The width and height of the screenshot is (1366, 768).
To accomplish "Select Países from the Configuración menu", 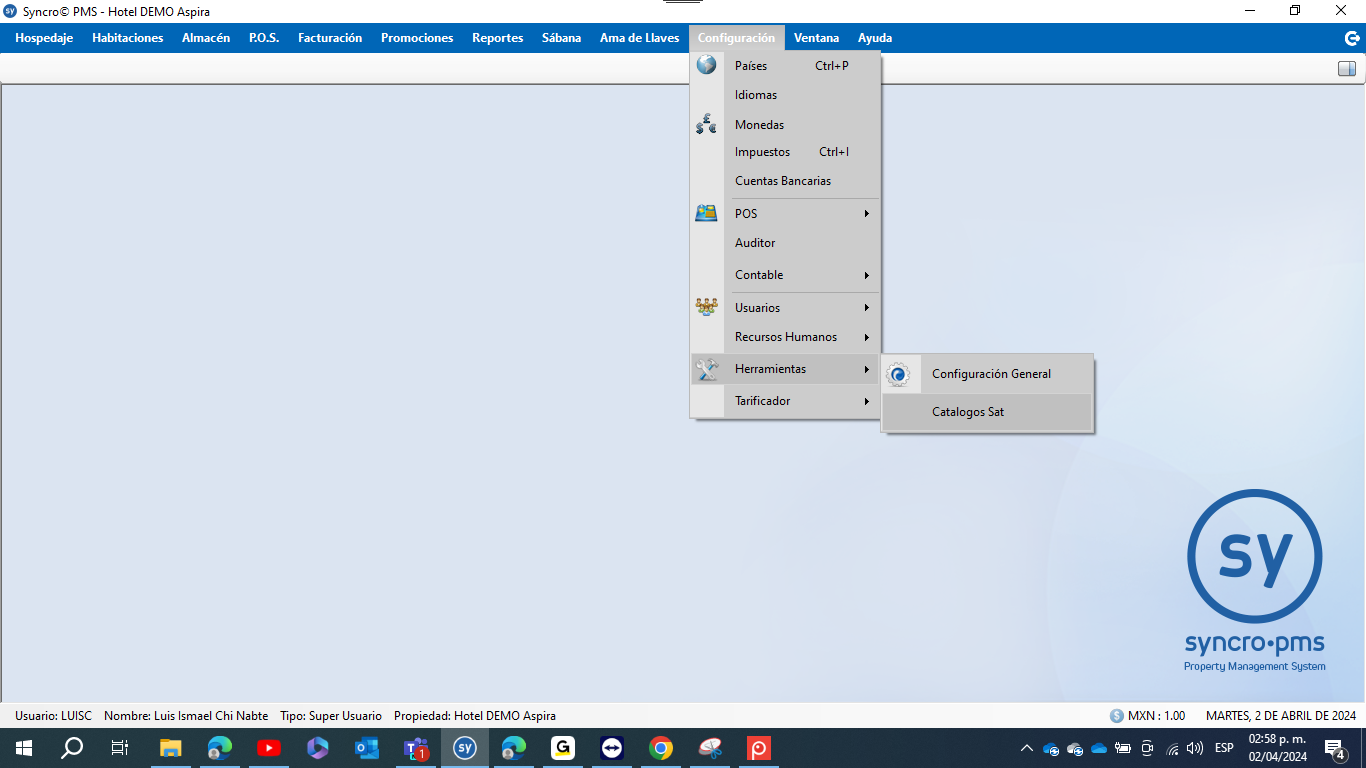I will coord(785,66).
